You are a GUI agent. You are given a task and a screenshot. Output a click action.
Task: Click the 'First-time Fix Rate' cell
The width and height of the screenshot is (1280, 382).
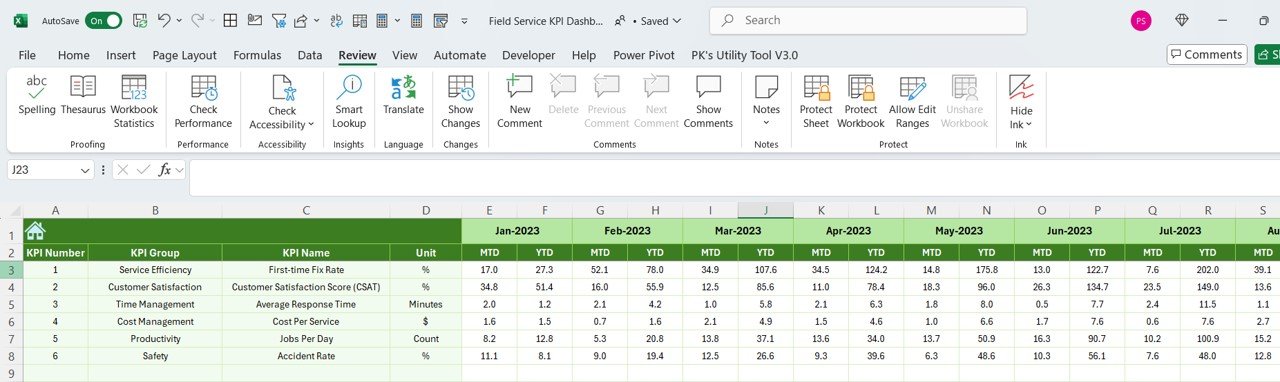[306, 270]
